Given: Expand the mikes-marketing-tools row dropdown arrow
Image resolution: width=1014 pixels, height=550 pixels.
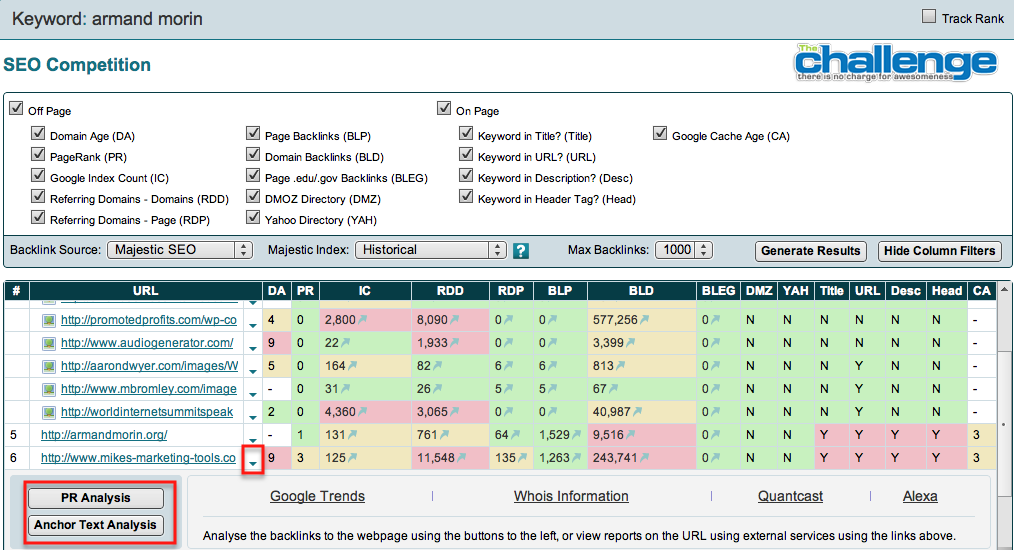Looking at the screenshot, I should coord(254,460).
